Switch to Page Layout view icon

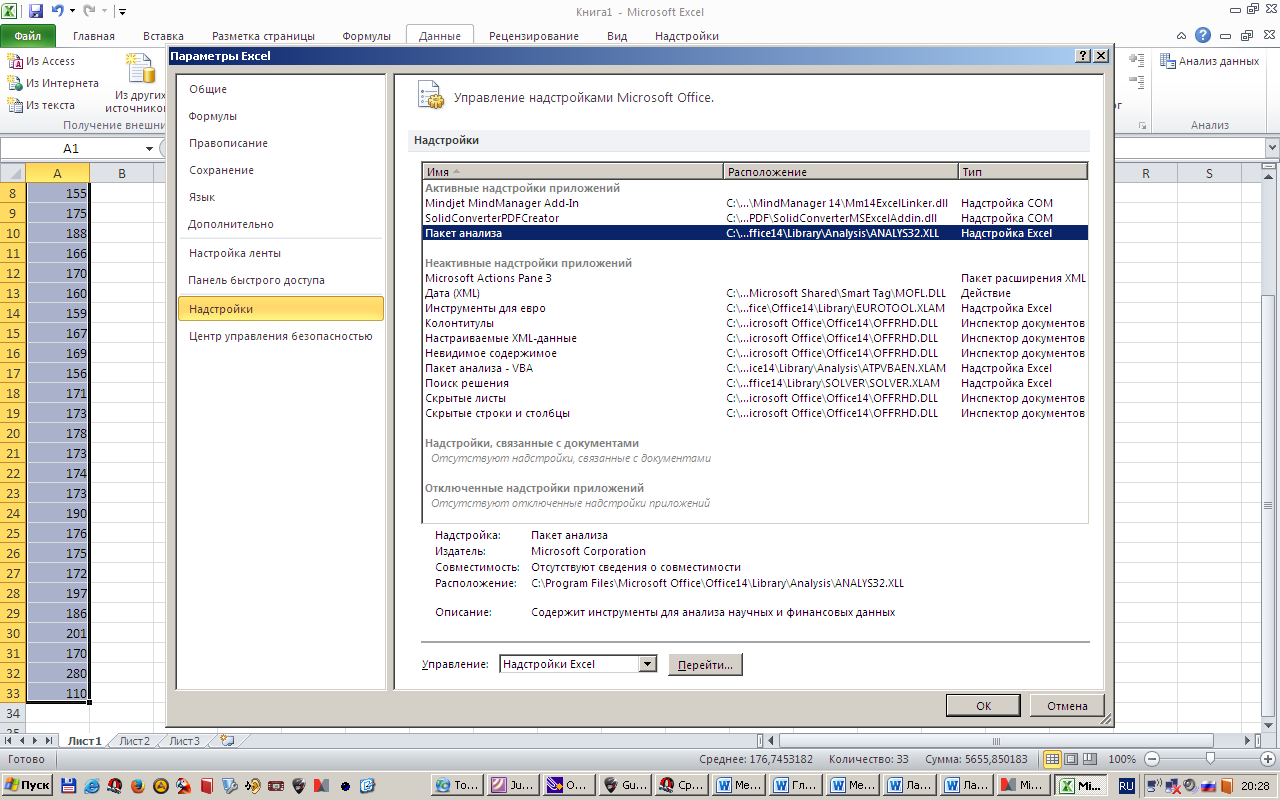[x=1071, y=759]
